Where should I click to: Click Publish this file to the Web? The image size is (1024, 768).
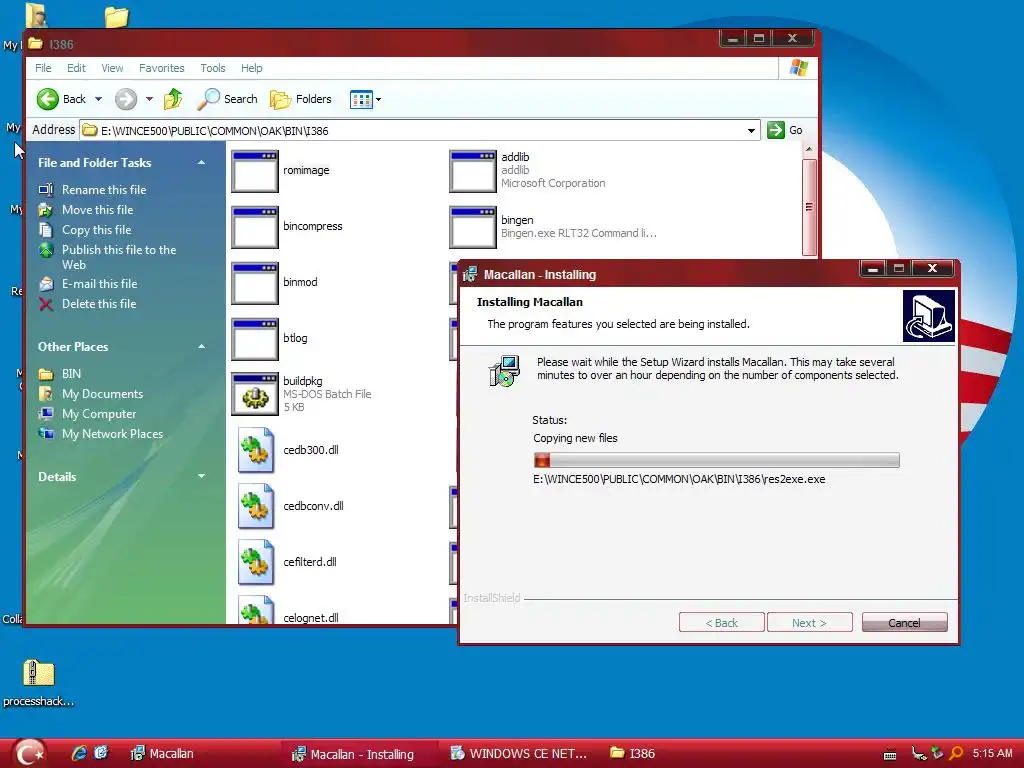119,257
